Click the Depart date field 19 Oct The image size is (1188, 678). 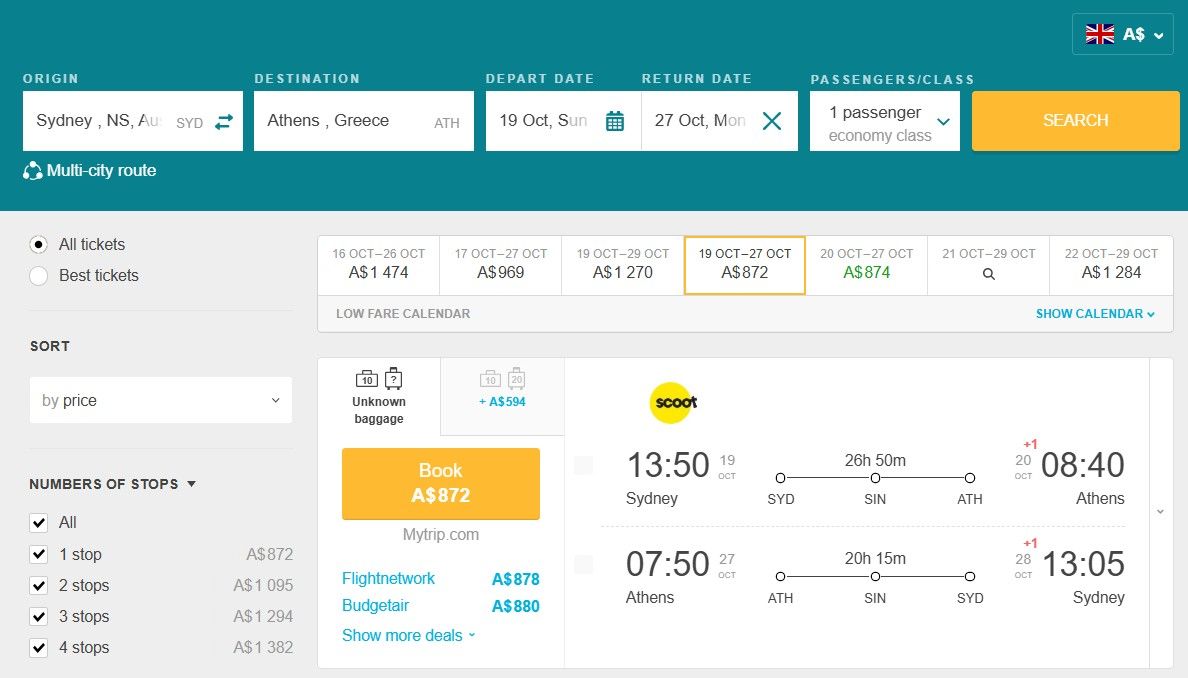click(563, 121)
